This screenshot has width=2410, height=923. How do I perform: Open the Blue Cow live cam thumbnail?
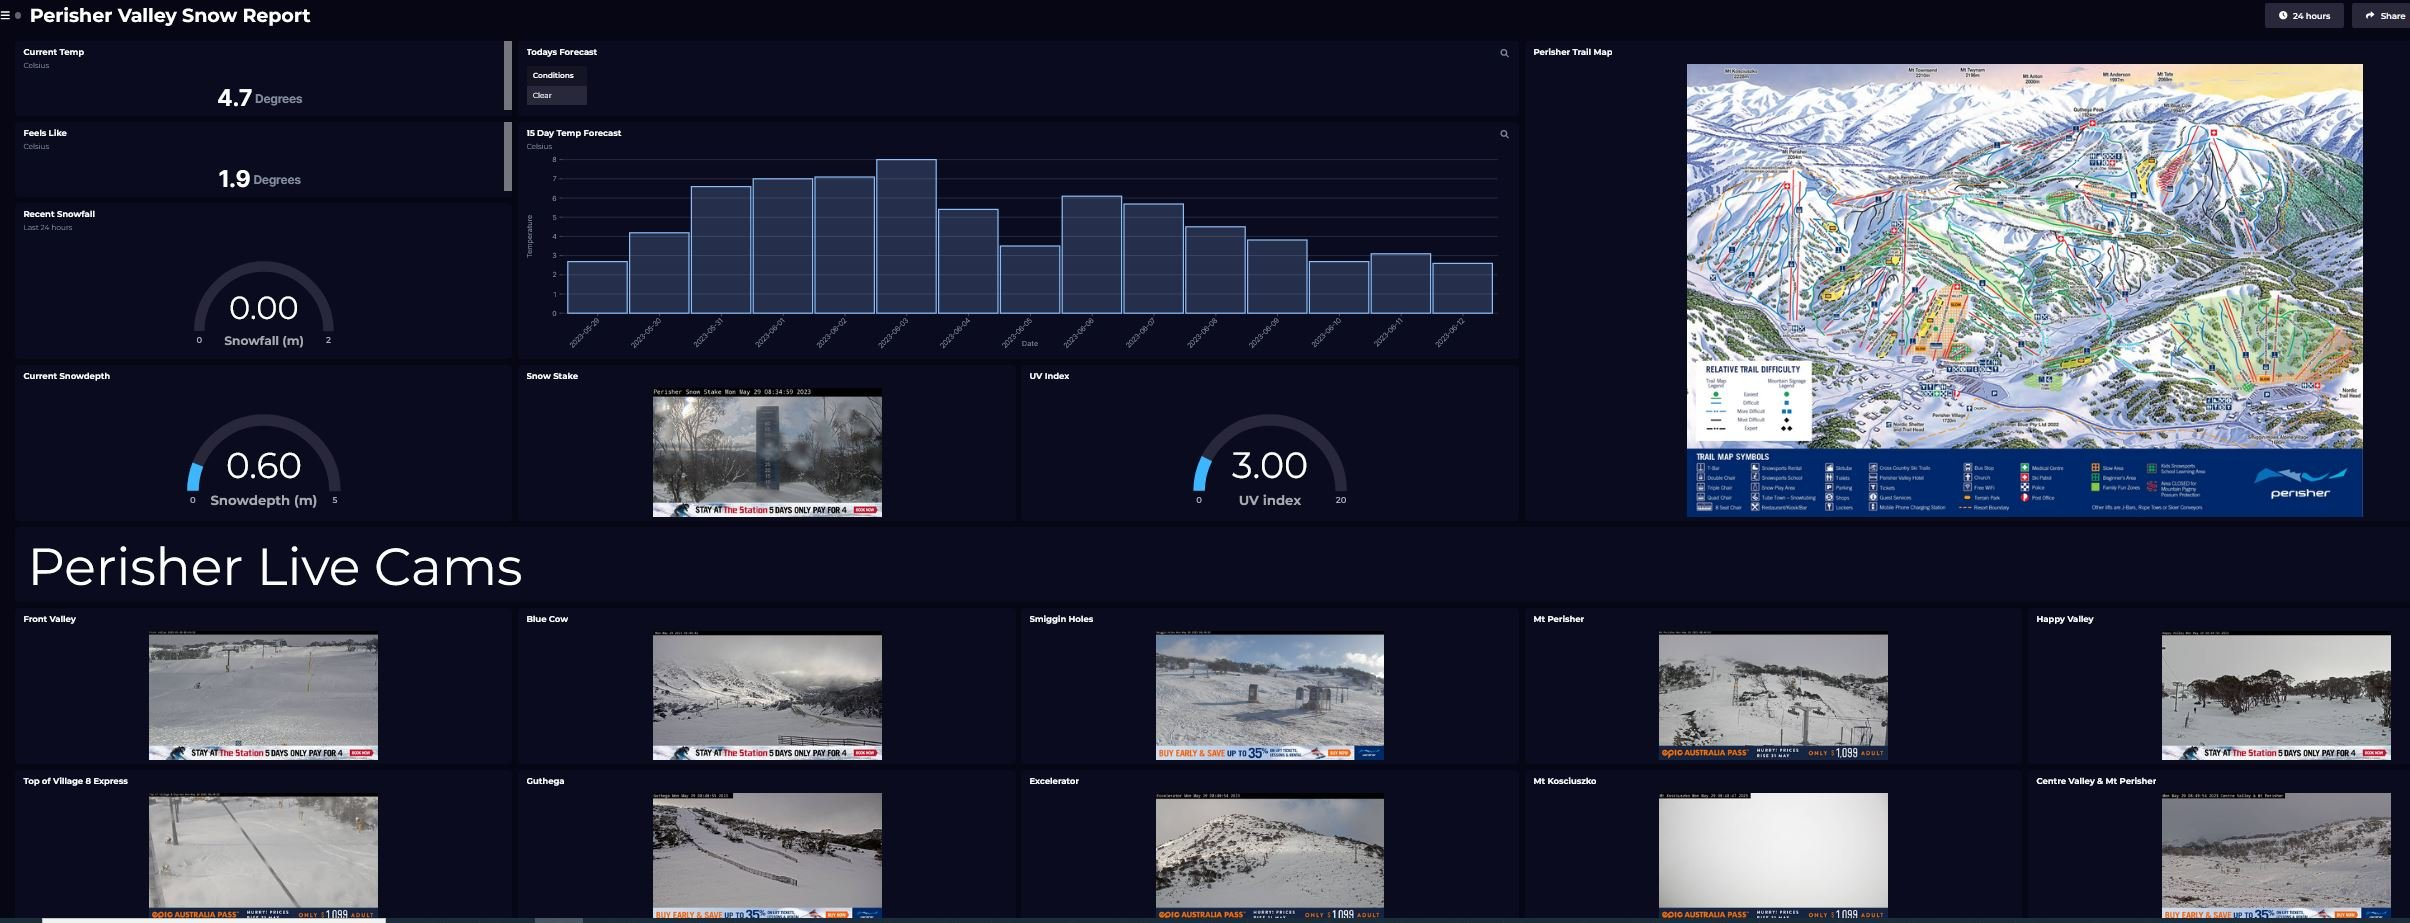click(x=767, y=695)
